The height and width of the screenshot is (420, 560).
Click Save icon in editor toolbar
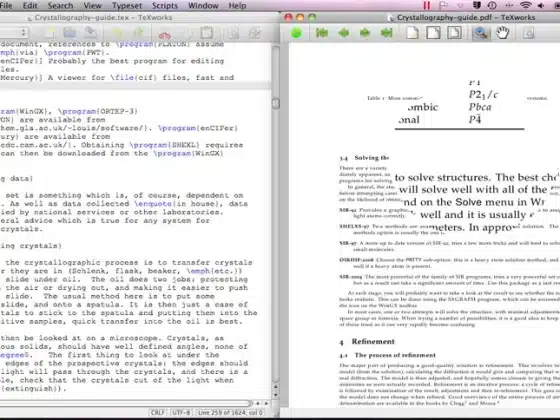[91, 33]
